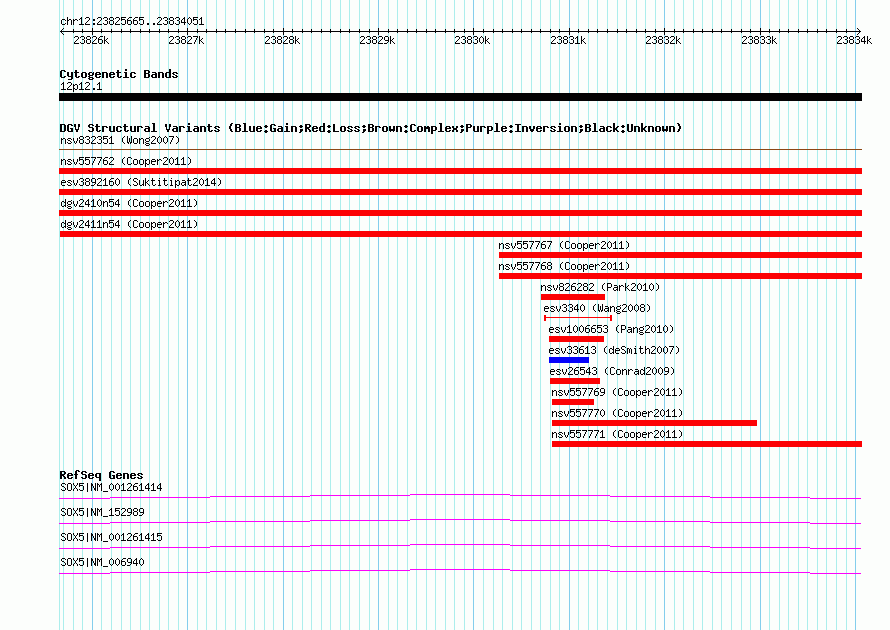Click the magenta SOX5 NM_001261415 transcript line
Screen dimensions: 890x630
click(460, 547)
